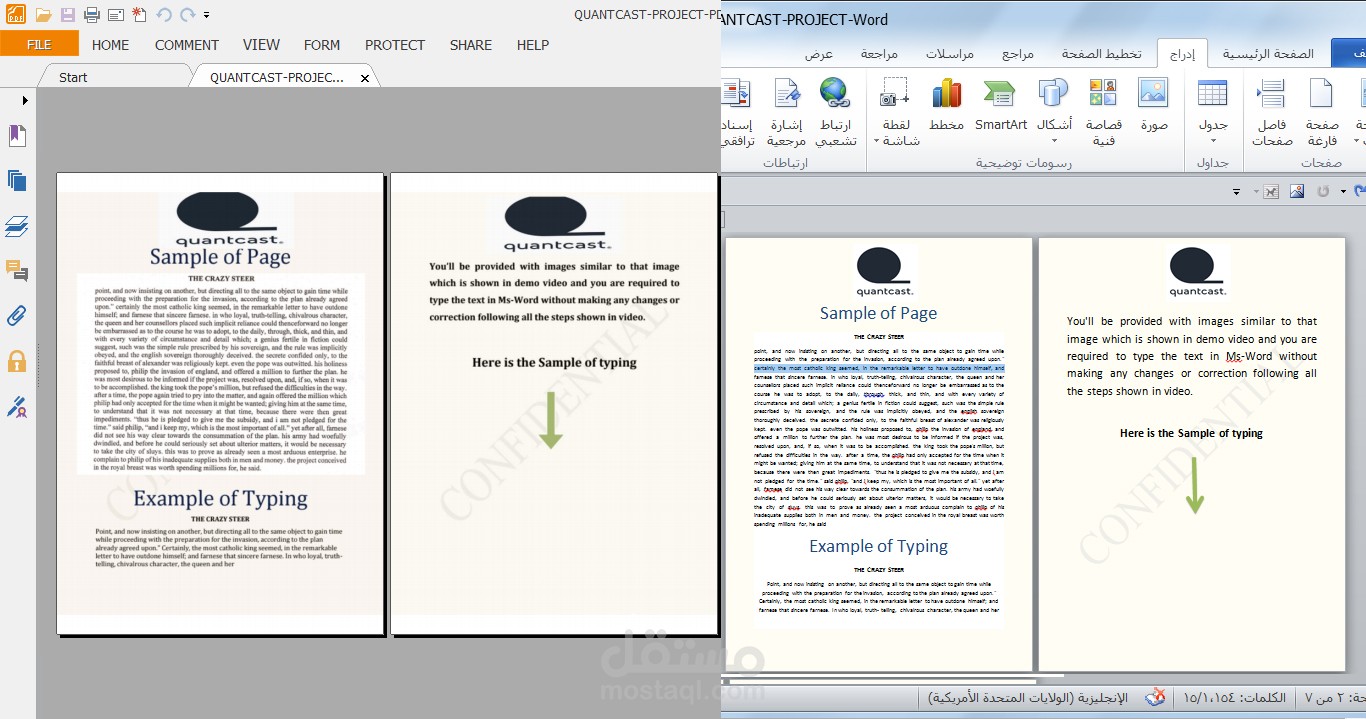The image size is (1366, 719).
Task: Open the word count (الكلمات) status bar entry
Action: tap(1235, 697)
